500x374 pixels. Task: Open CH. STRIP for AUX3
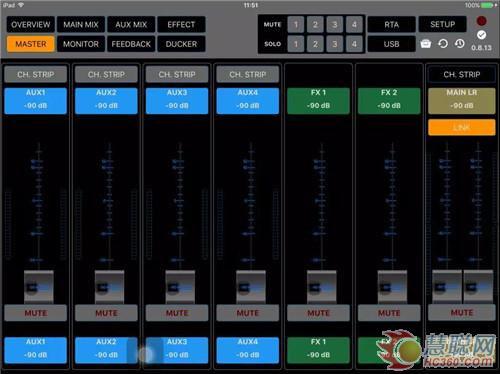point(177,74)
